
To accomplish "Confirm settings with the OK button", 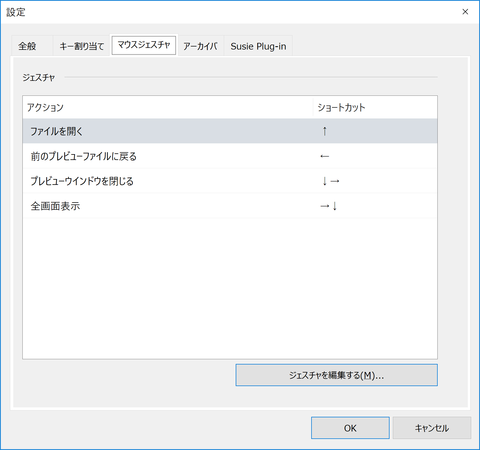I will click(x=350, y=428).
